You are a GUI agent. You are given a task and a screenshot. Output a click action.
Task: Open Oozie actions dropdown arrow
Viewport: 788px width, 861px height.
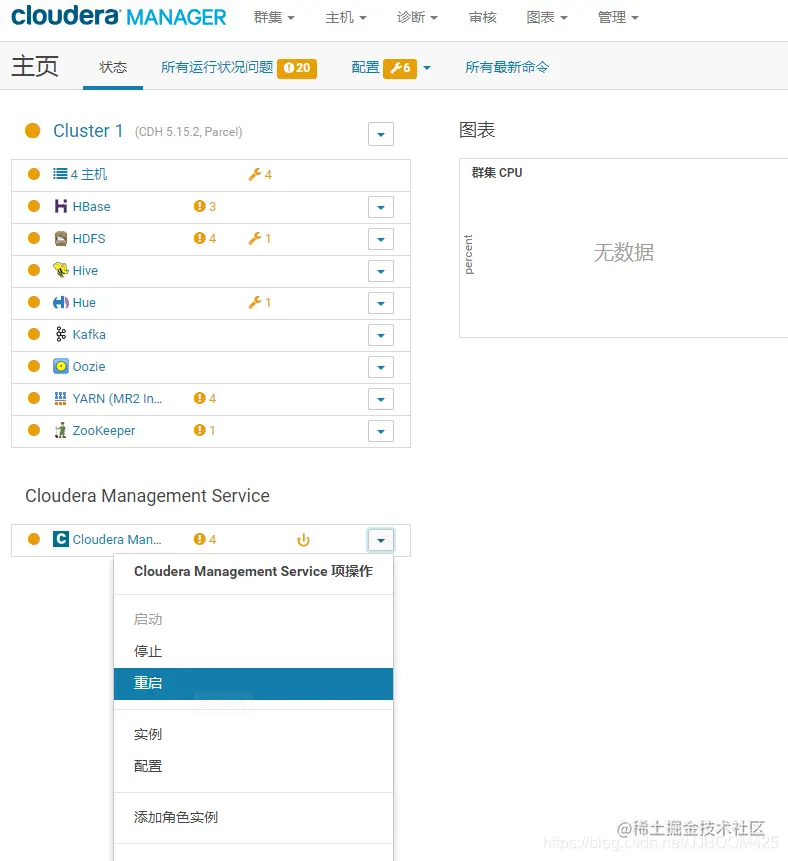pos(381,367)
